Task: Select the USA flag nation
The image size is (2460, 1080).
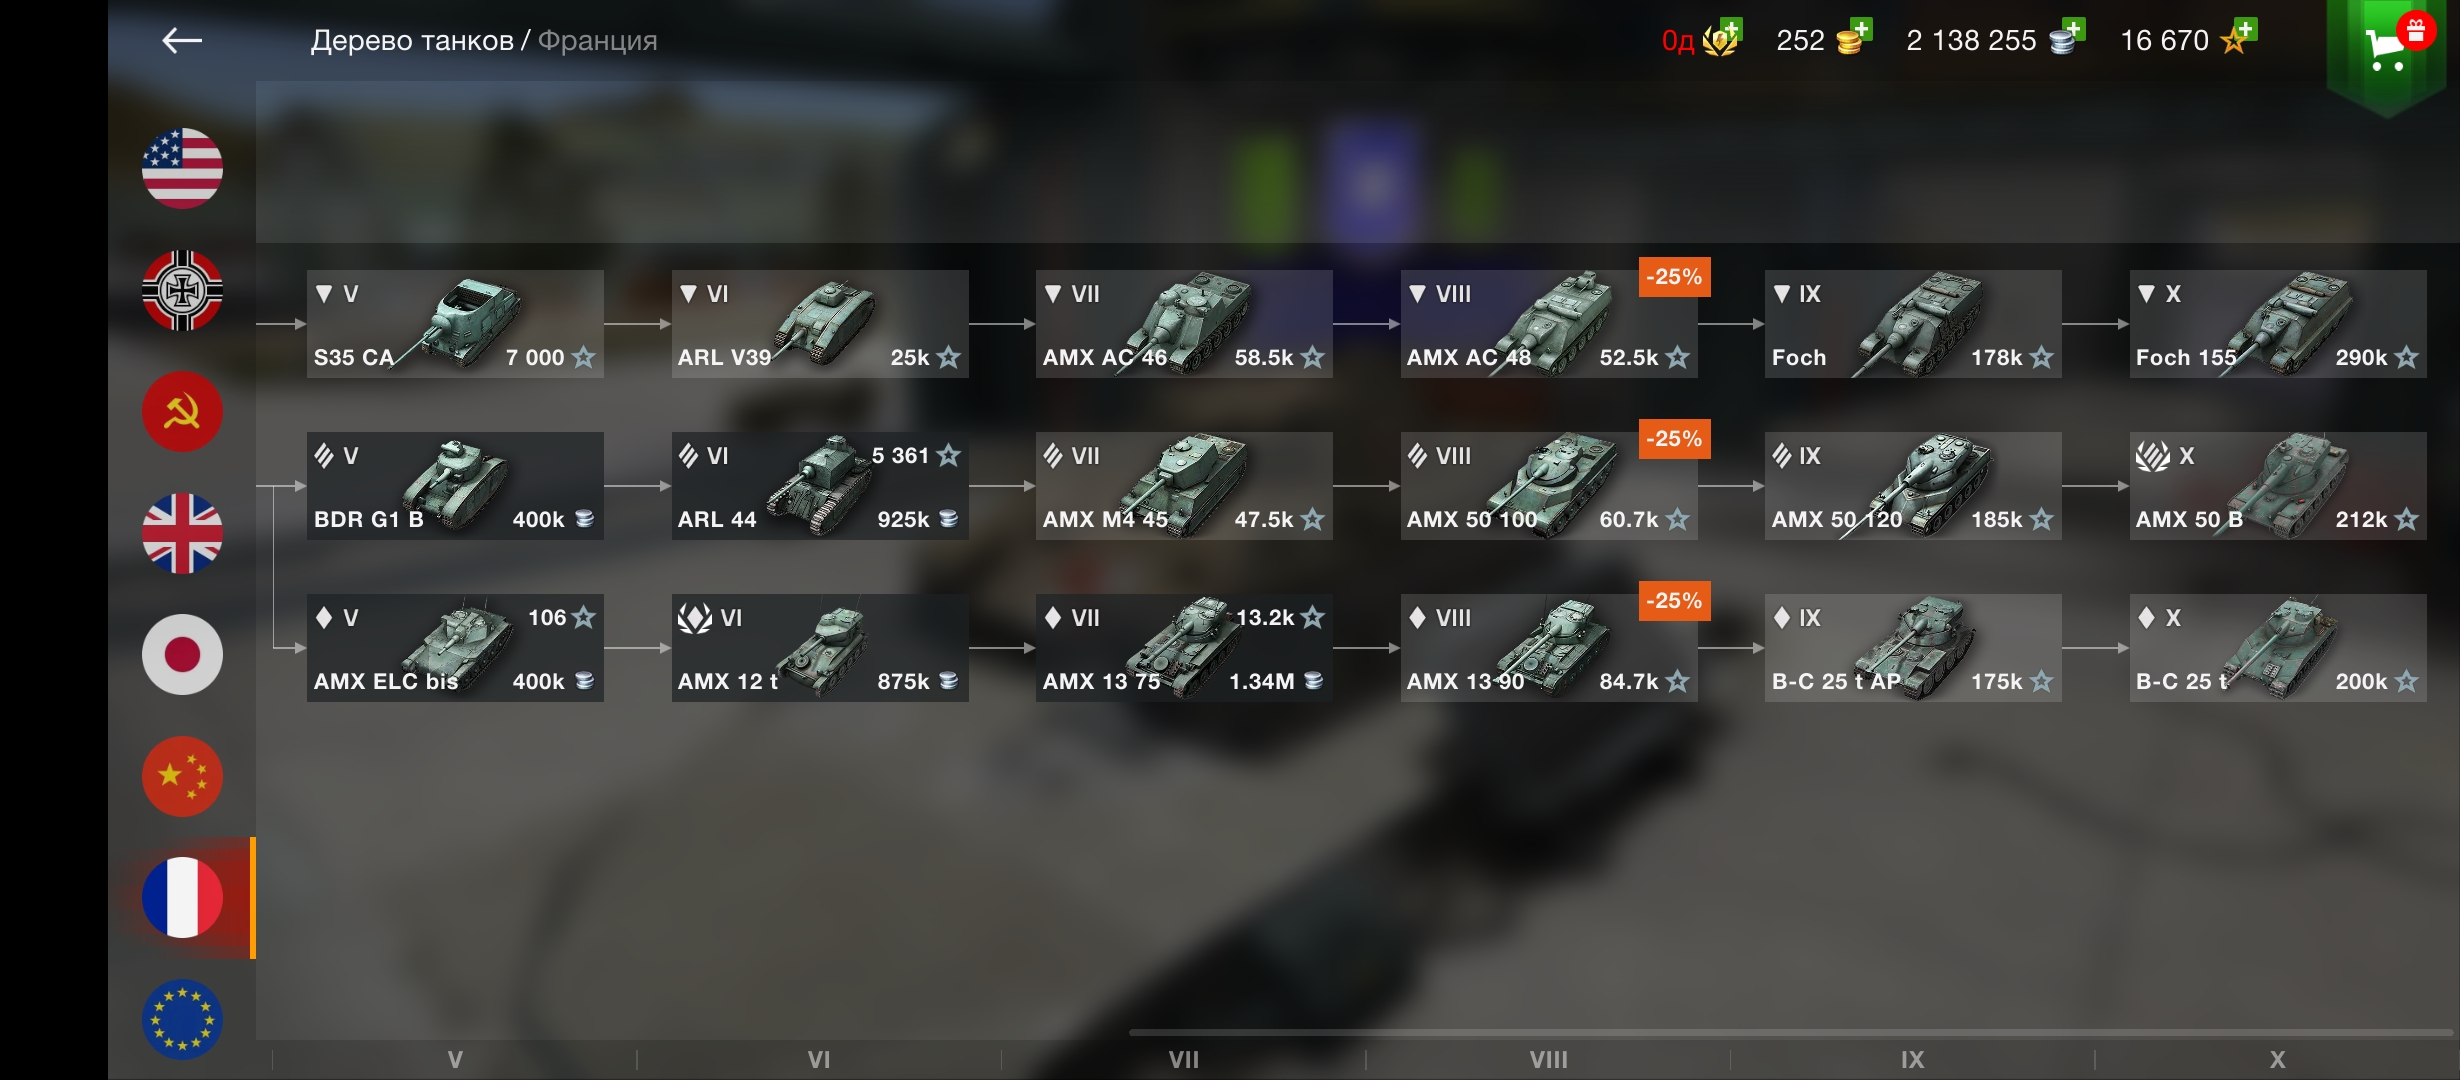Action: coord(182,168)
